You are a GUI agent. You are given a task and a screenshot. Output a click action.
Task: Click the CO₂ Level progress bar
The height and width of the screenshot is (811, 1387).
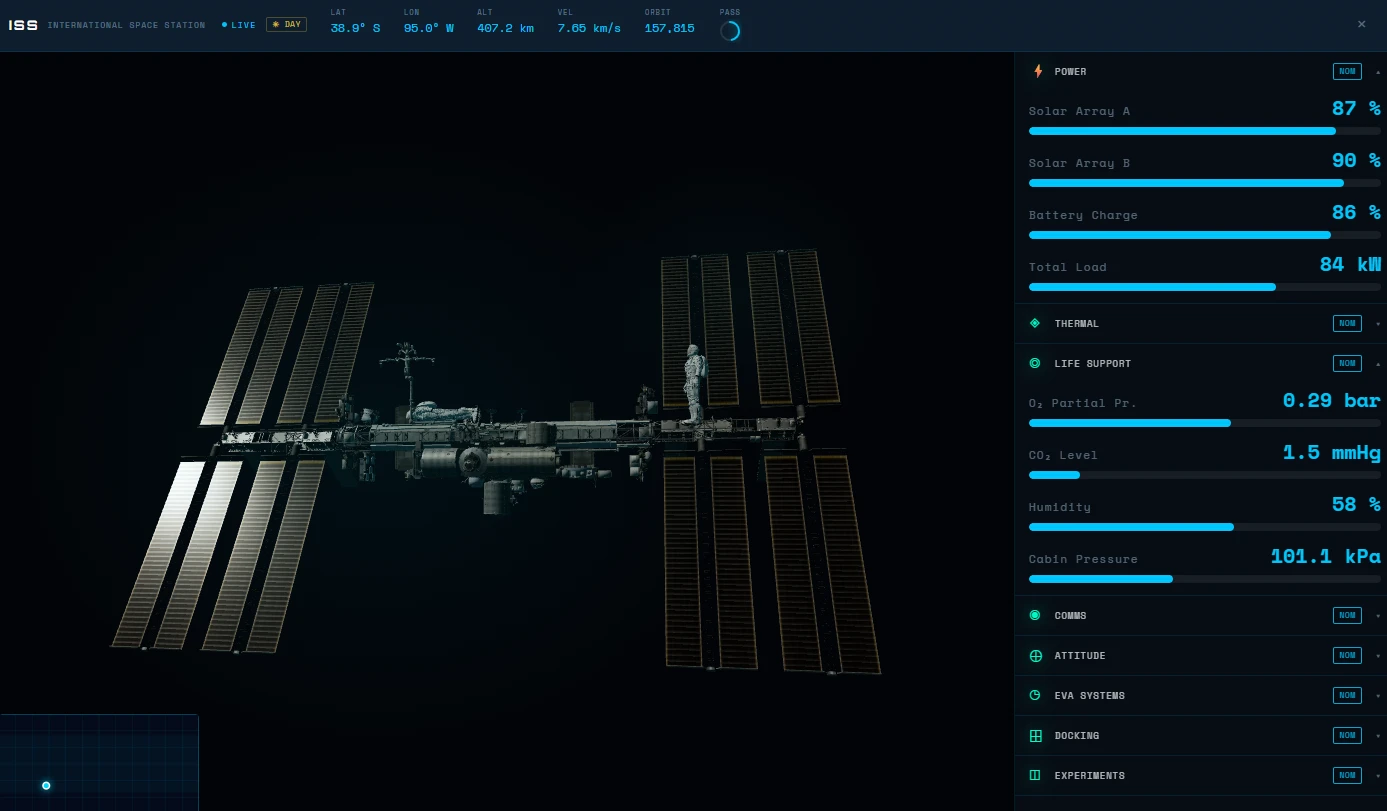tap(1204, 475)
